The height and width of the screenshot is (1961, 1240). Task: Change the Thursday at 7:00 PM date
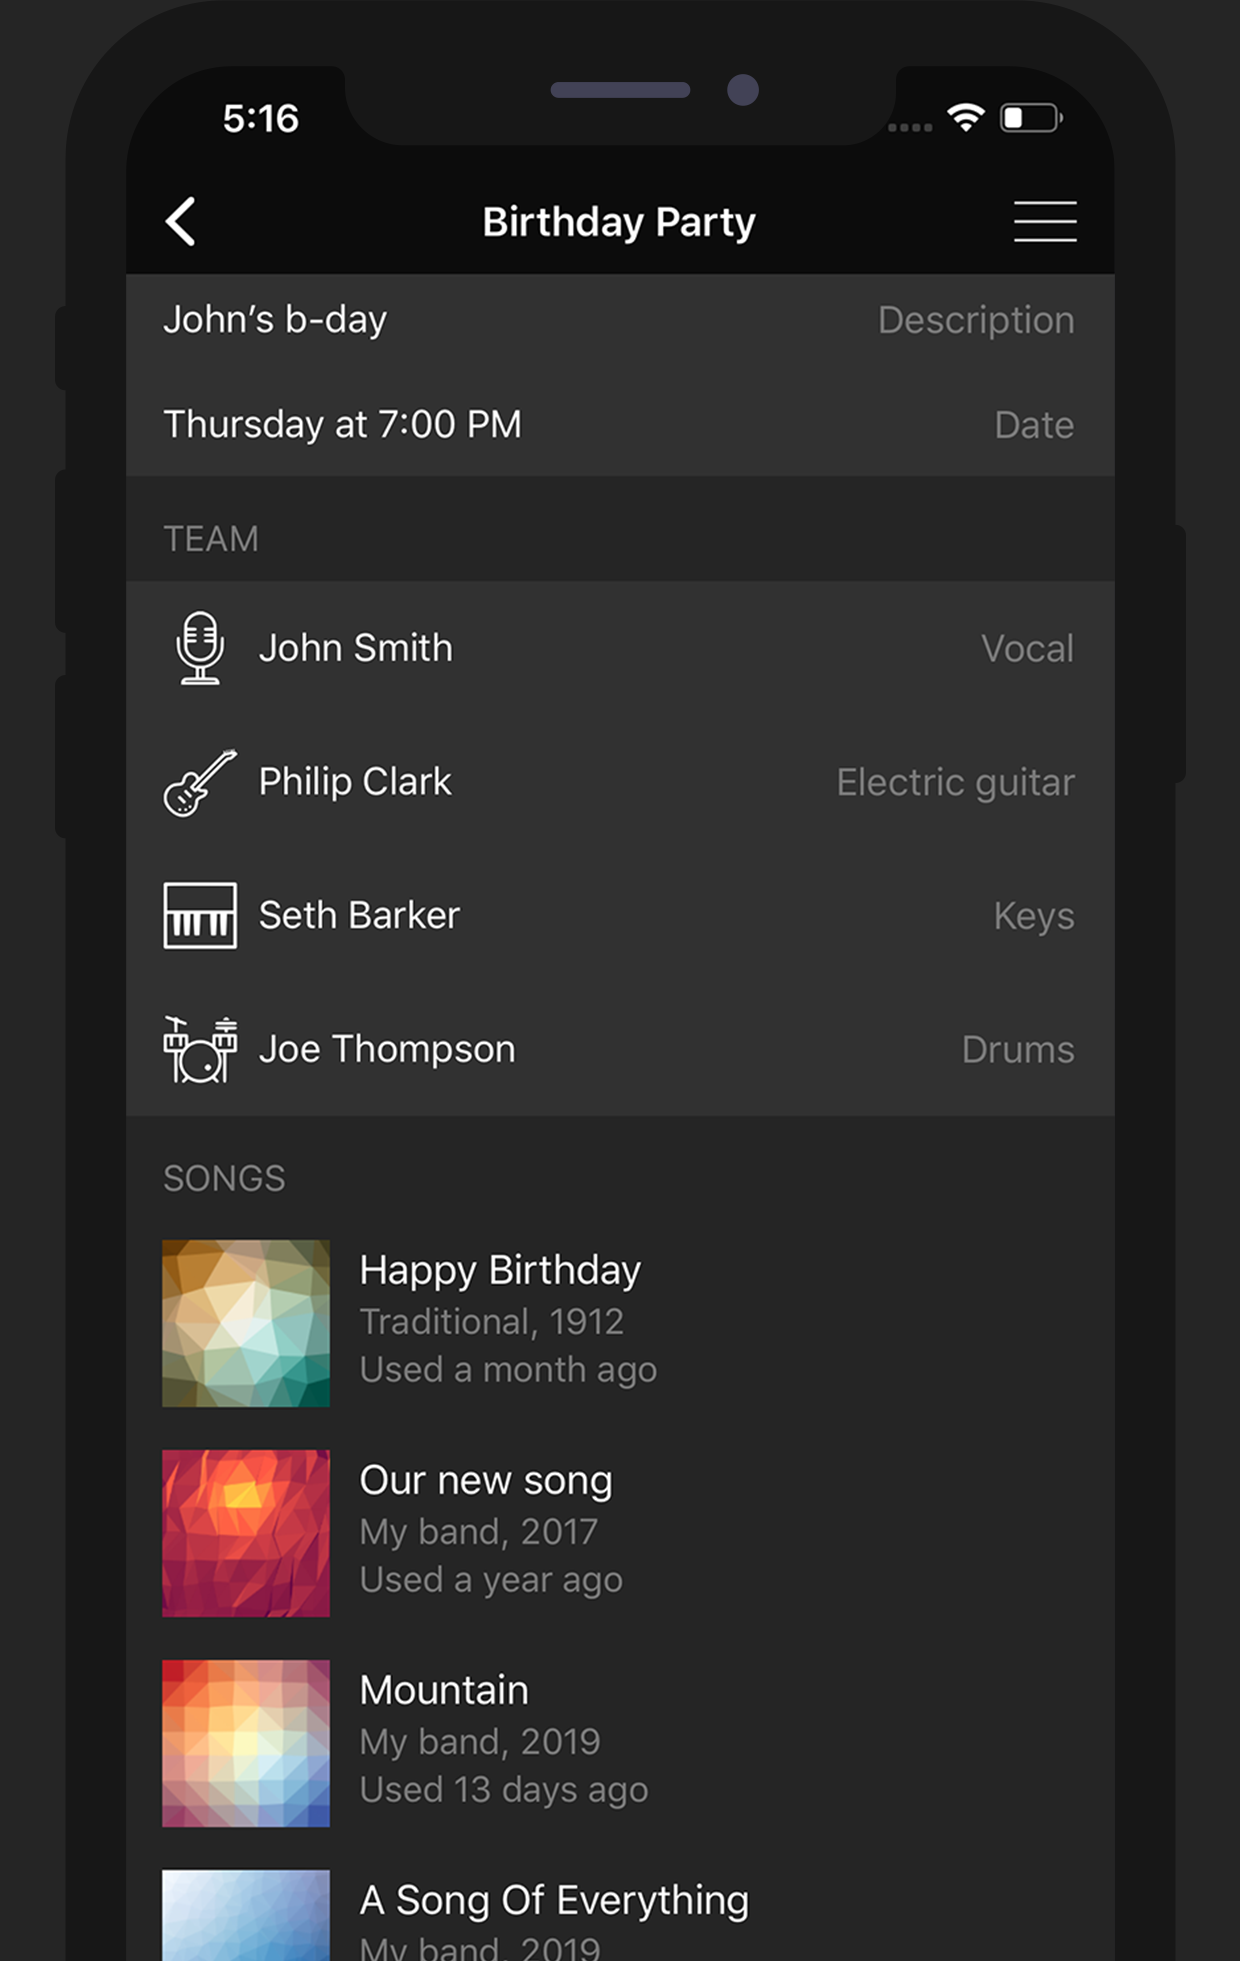(620, 424)
